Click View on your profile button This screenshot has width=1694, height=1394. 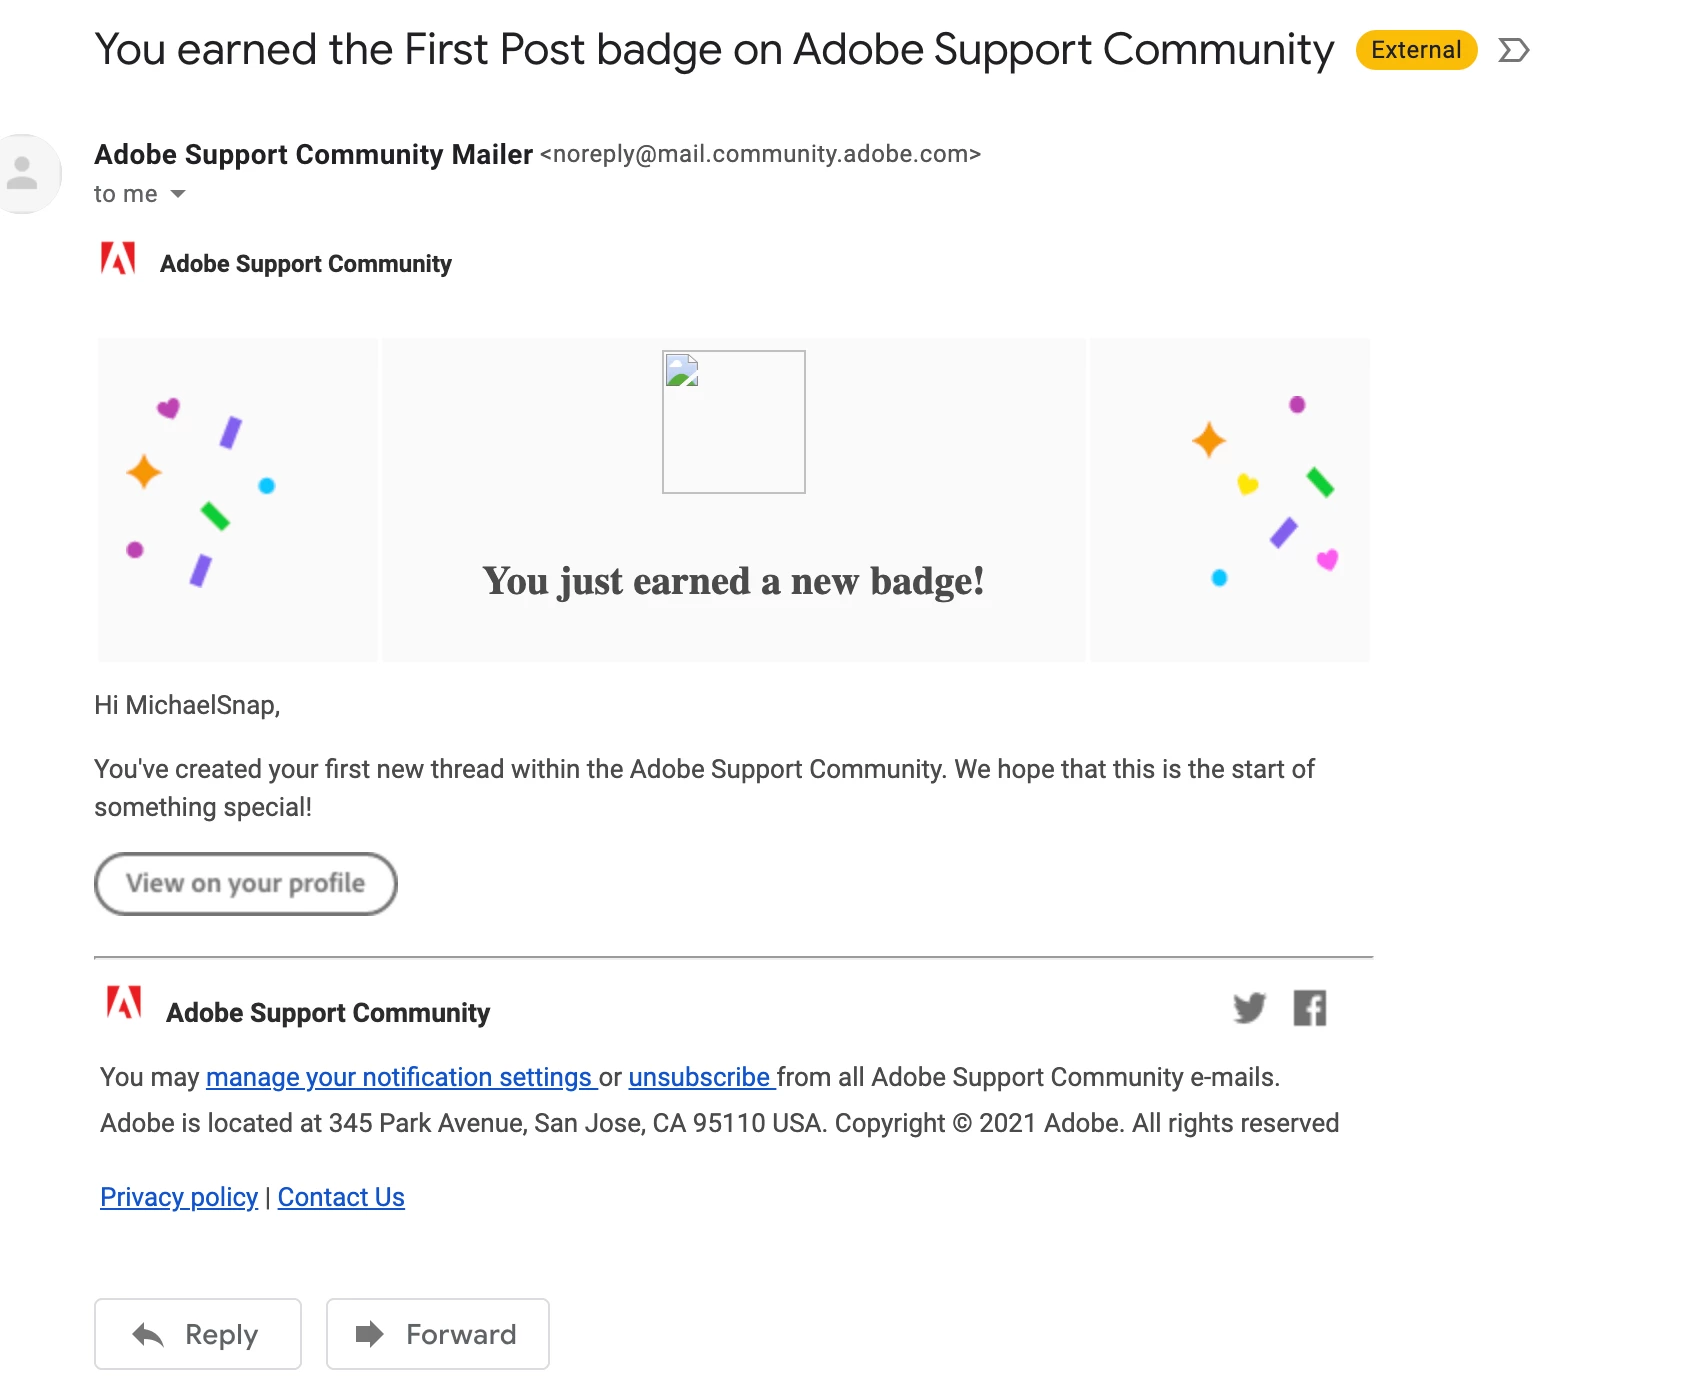(246, 883)
